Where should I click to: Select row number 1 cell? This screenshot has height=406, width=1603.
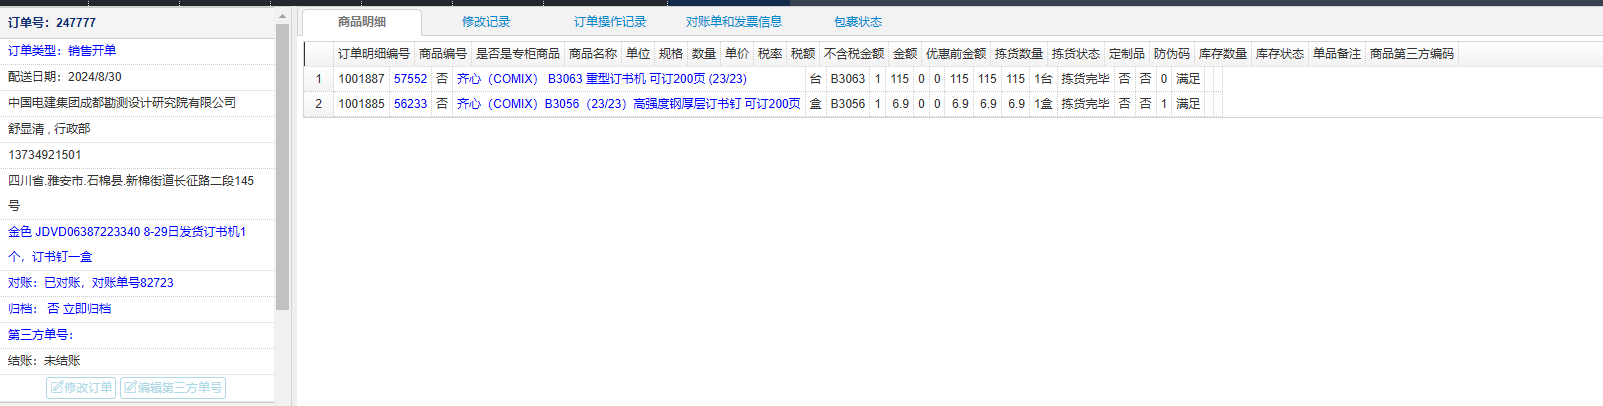(x=319, y=79)
